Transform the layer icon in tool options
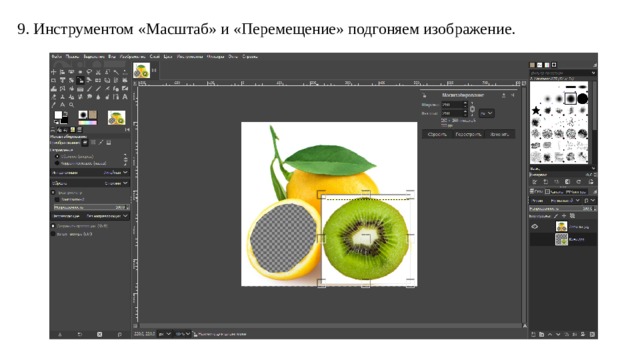Image resolution: width=640 pixels, height=360 pixels. (x=84, y=142)
